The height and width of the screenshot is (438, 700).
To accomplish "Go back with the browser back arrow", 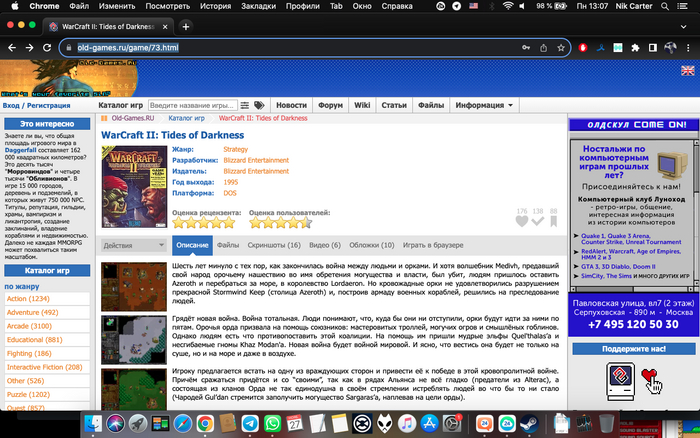I will click(12, 48).
